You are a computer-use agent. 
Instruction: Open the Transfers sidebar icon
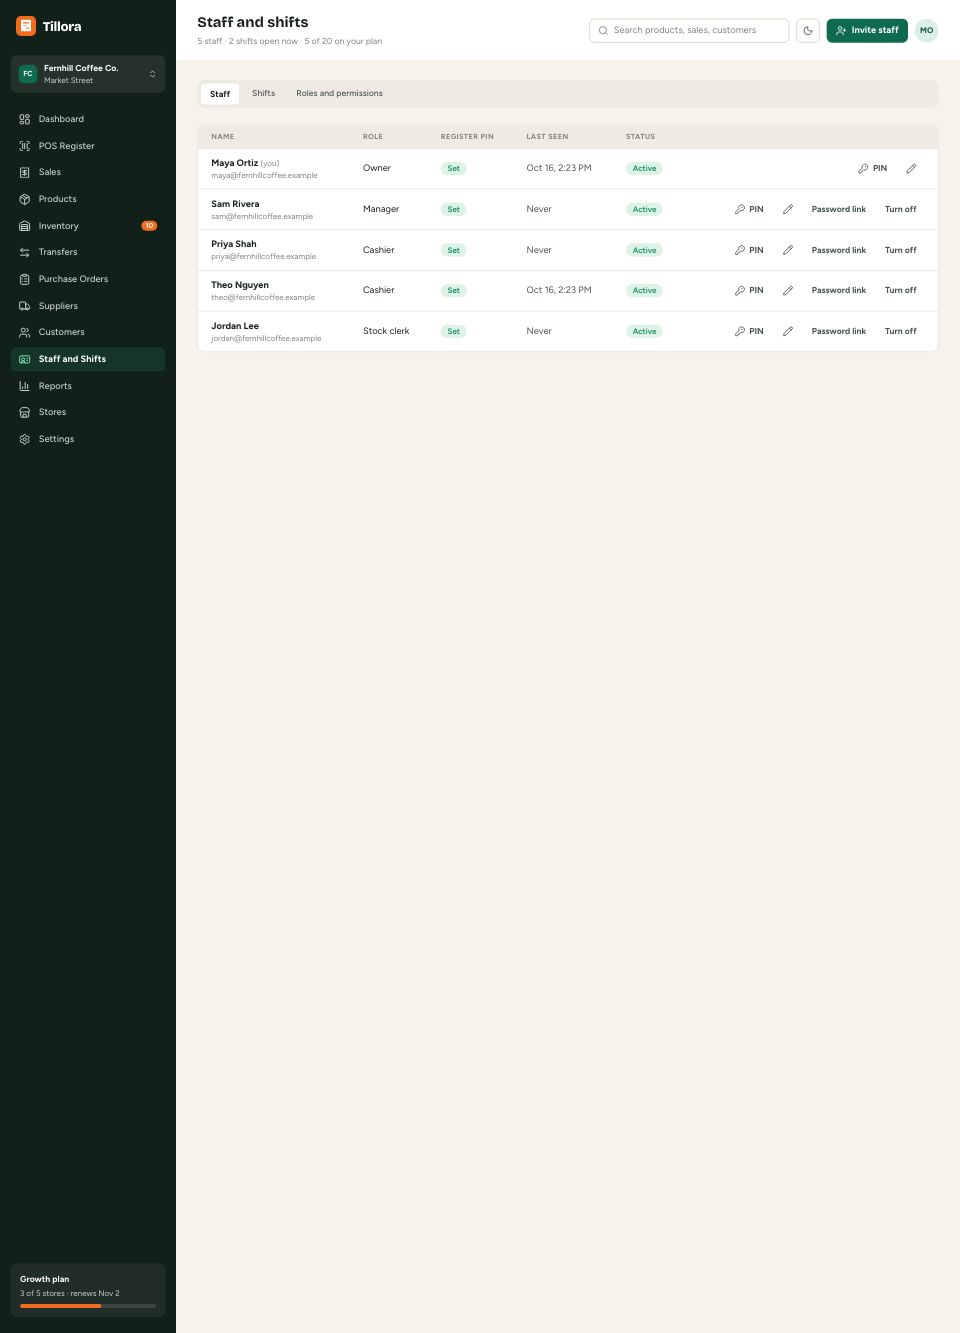[x=25, y=252]
